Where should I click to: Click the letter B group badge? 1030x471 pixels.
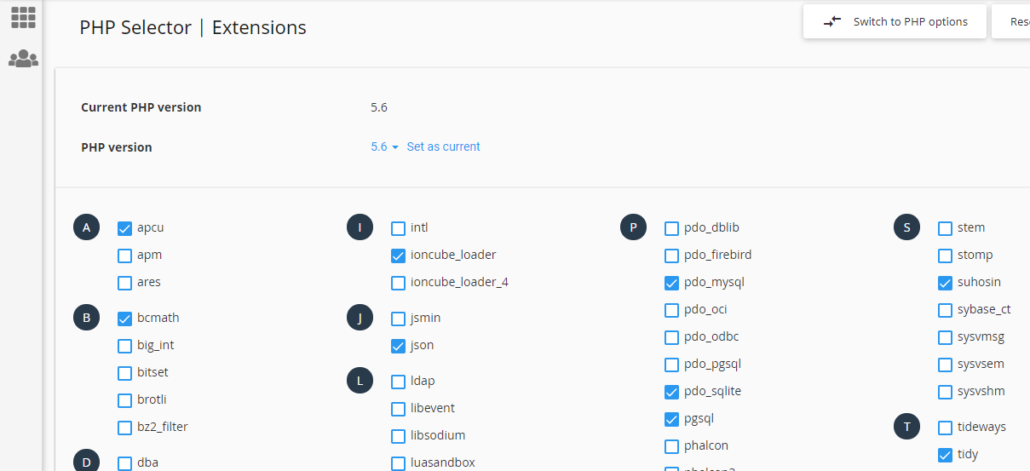87,318
